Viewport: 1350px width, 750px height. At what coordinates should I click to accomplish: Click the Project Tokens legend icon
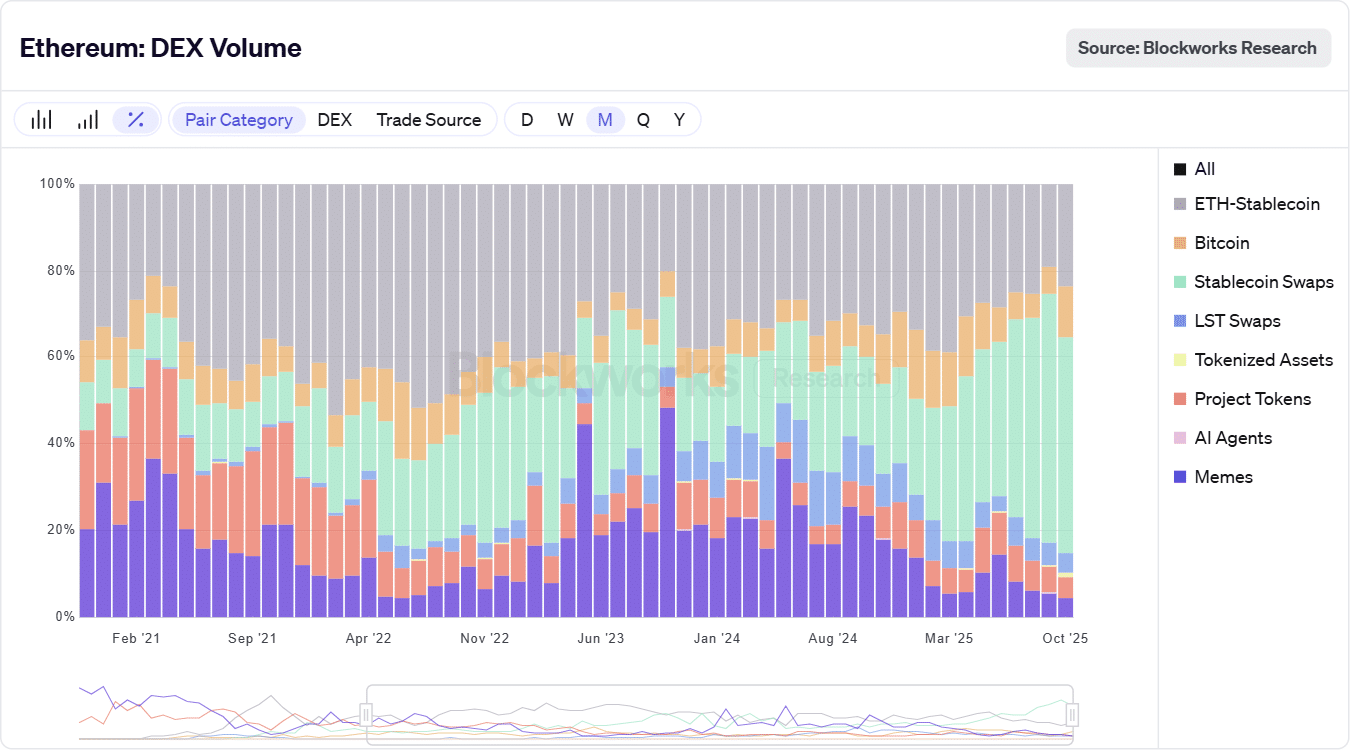pos(1180,399)
